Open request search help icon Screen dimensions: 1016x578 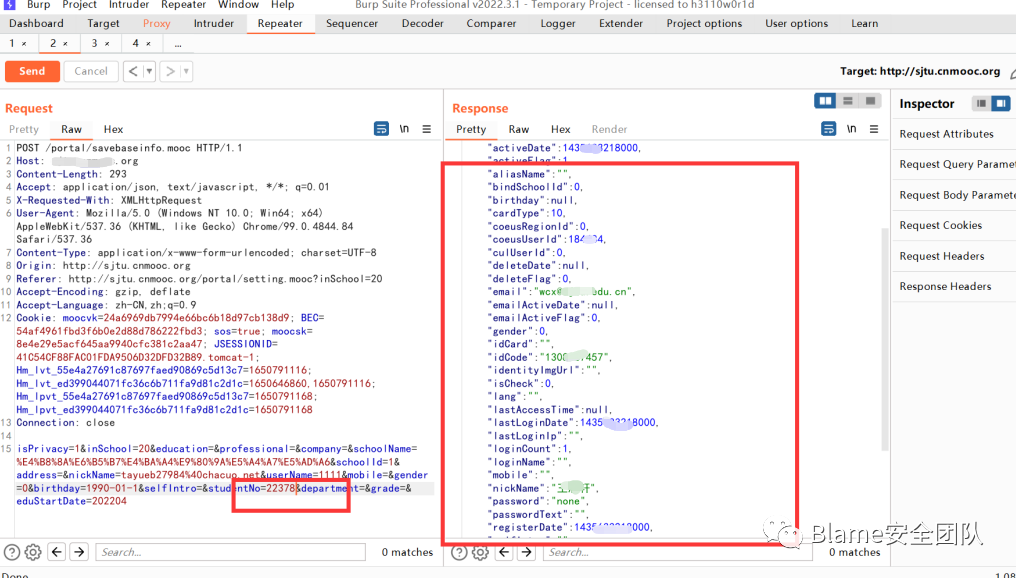click(x=12, y=552)
